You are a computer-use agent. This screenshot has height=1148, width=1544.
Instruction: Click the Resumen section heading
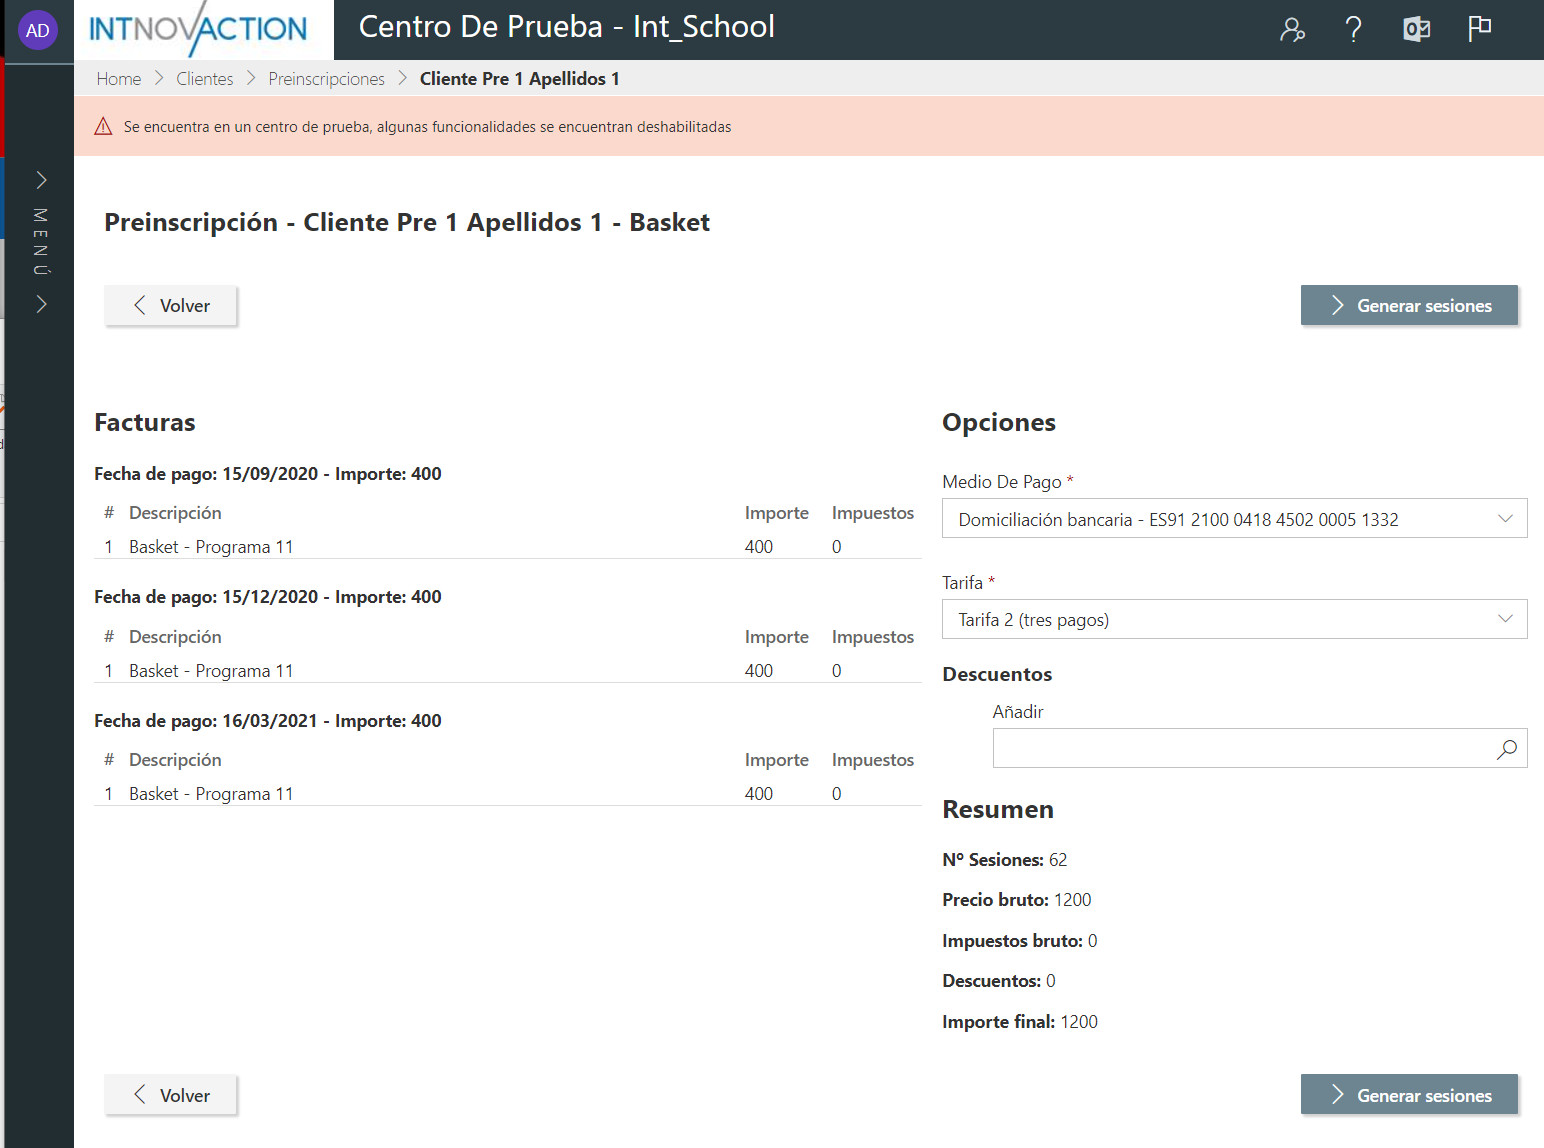998,810
